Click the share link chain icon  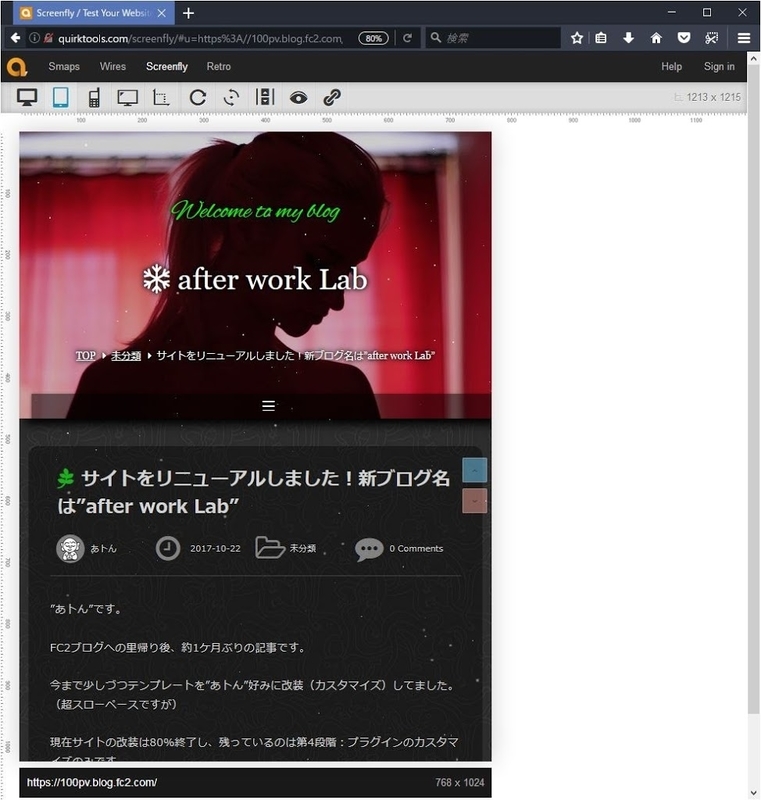pyautogui.click(x=332, y=97)
